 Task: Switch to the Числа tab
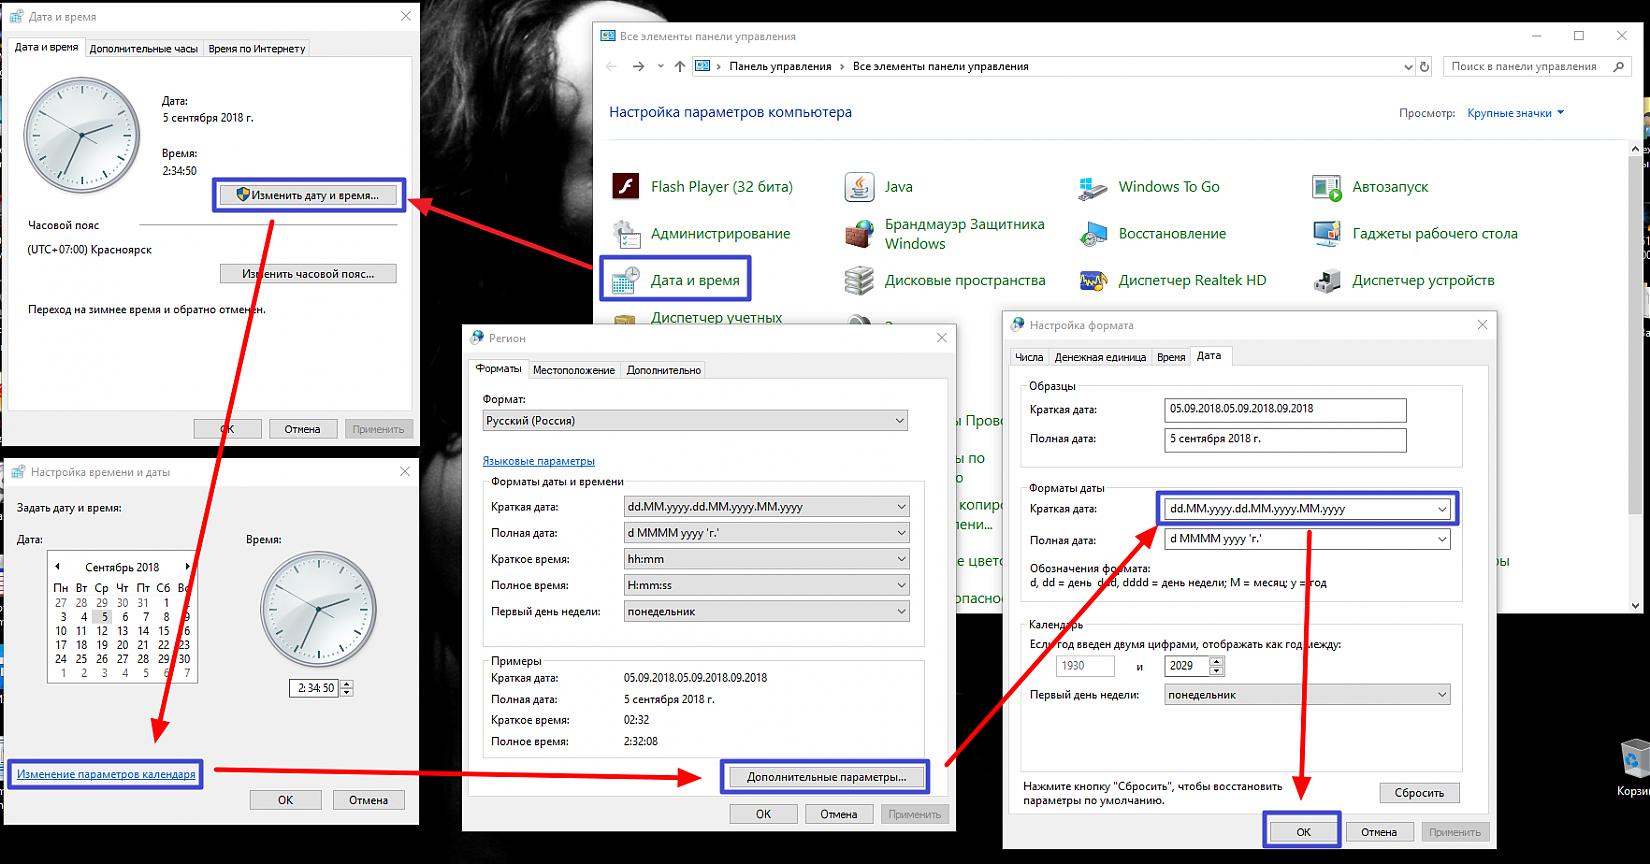pos(1029,357)
